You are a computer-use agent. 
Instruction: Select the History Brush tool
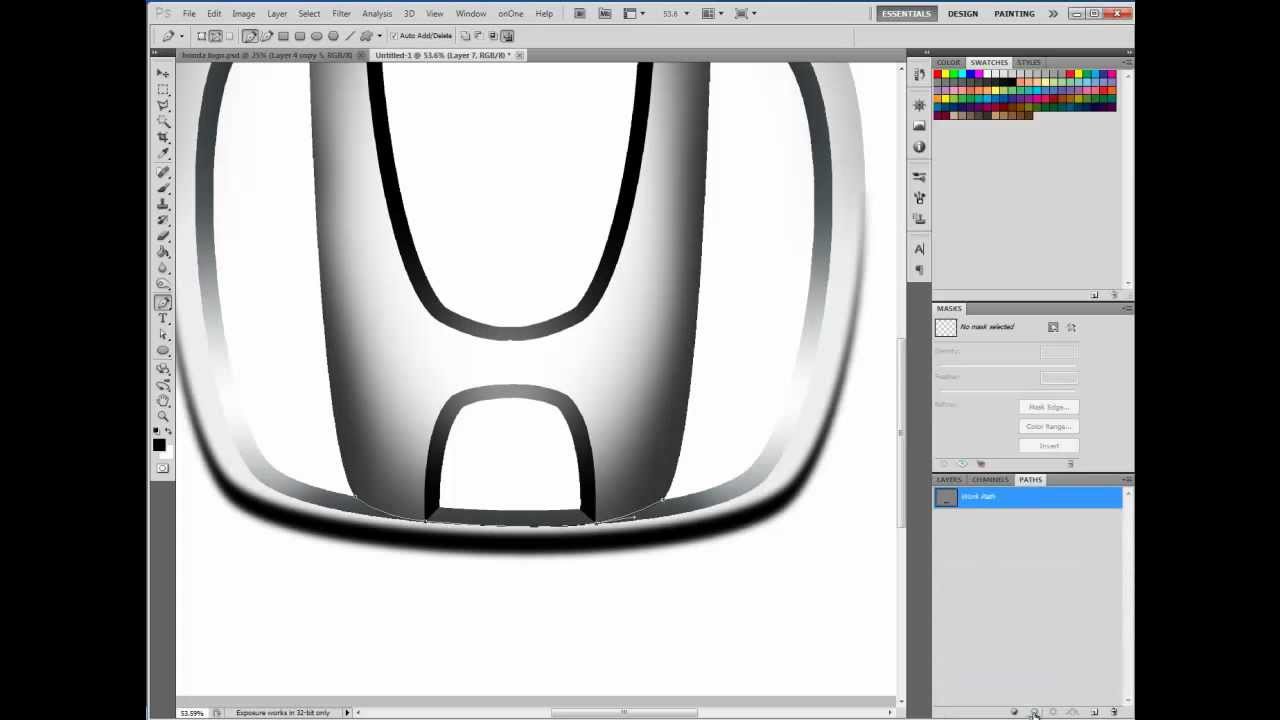163,220
